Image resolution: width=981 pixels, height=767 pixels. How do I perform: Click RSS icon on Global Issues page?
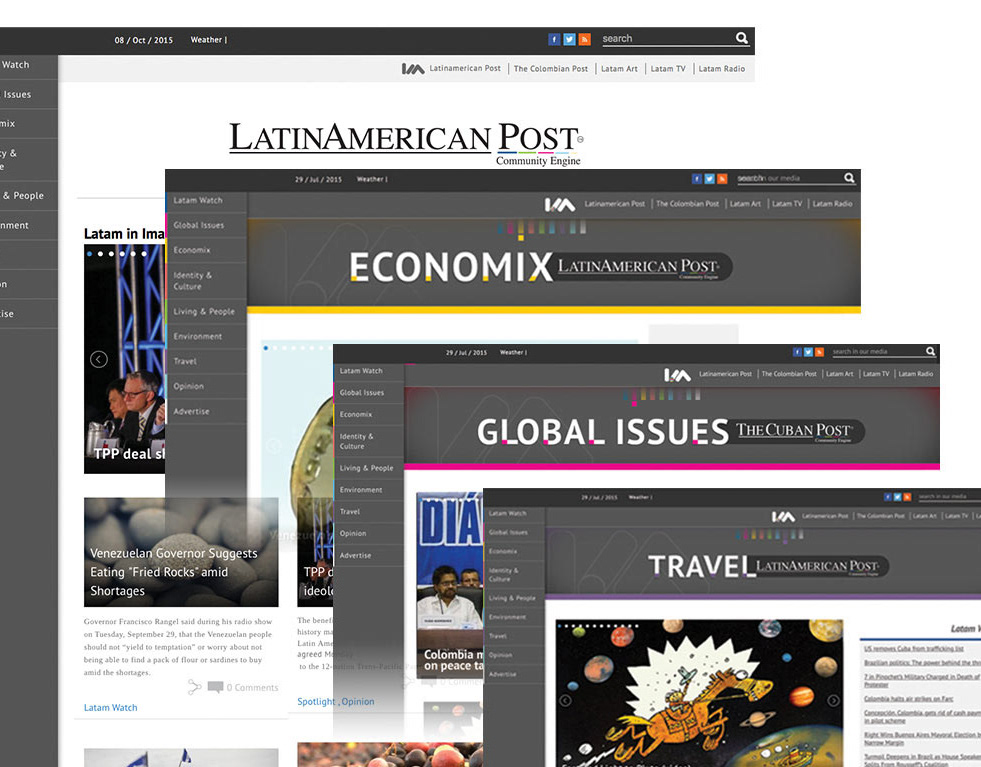click(820, 352)
